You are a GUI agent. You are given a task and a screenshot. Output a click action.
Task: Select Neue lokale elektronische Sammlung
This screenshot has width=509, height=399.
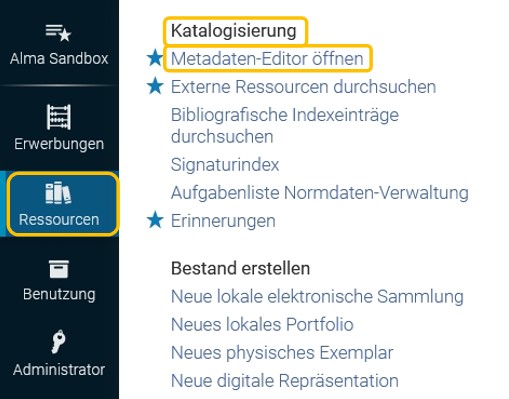point(317,296)
